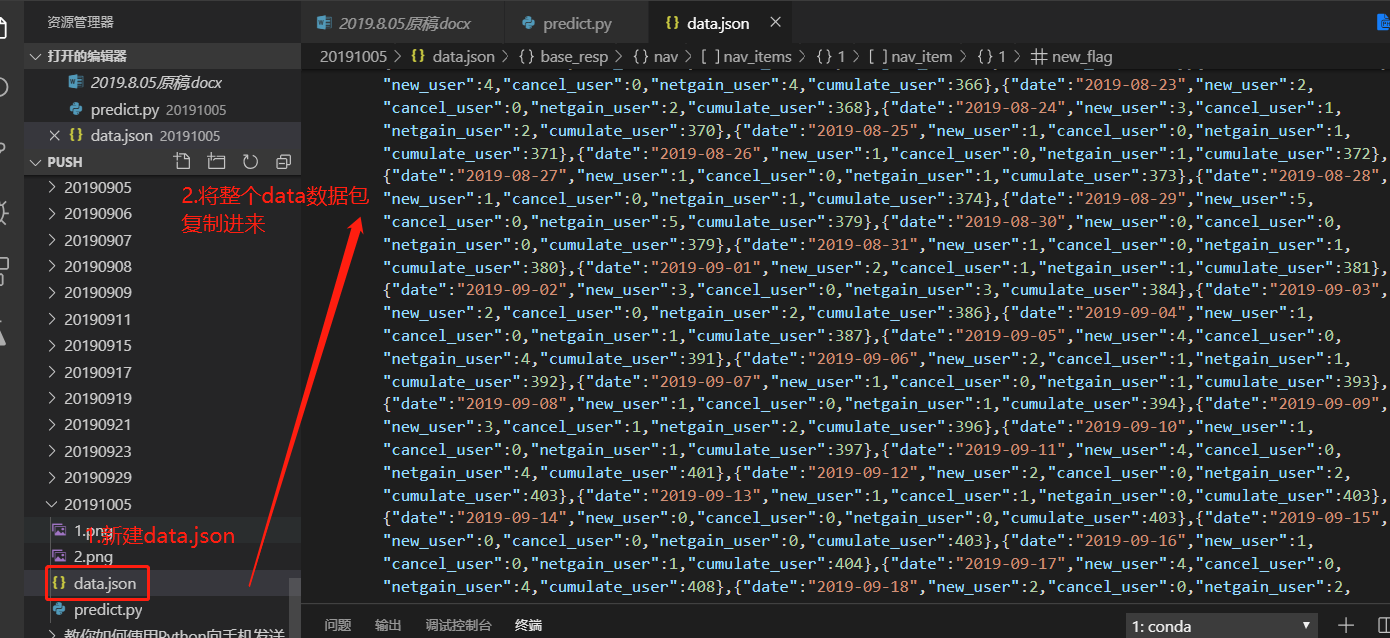This screenshot has width=1390, height=638.
Task: Click breadcrumb 20191005
Action: pyautogui.click(x=353, y=57)
